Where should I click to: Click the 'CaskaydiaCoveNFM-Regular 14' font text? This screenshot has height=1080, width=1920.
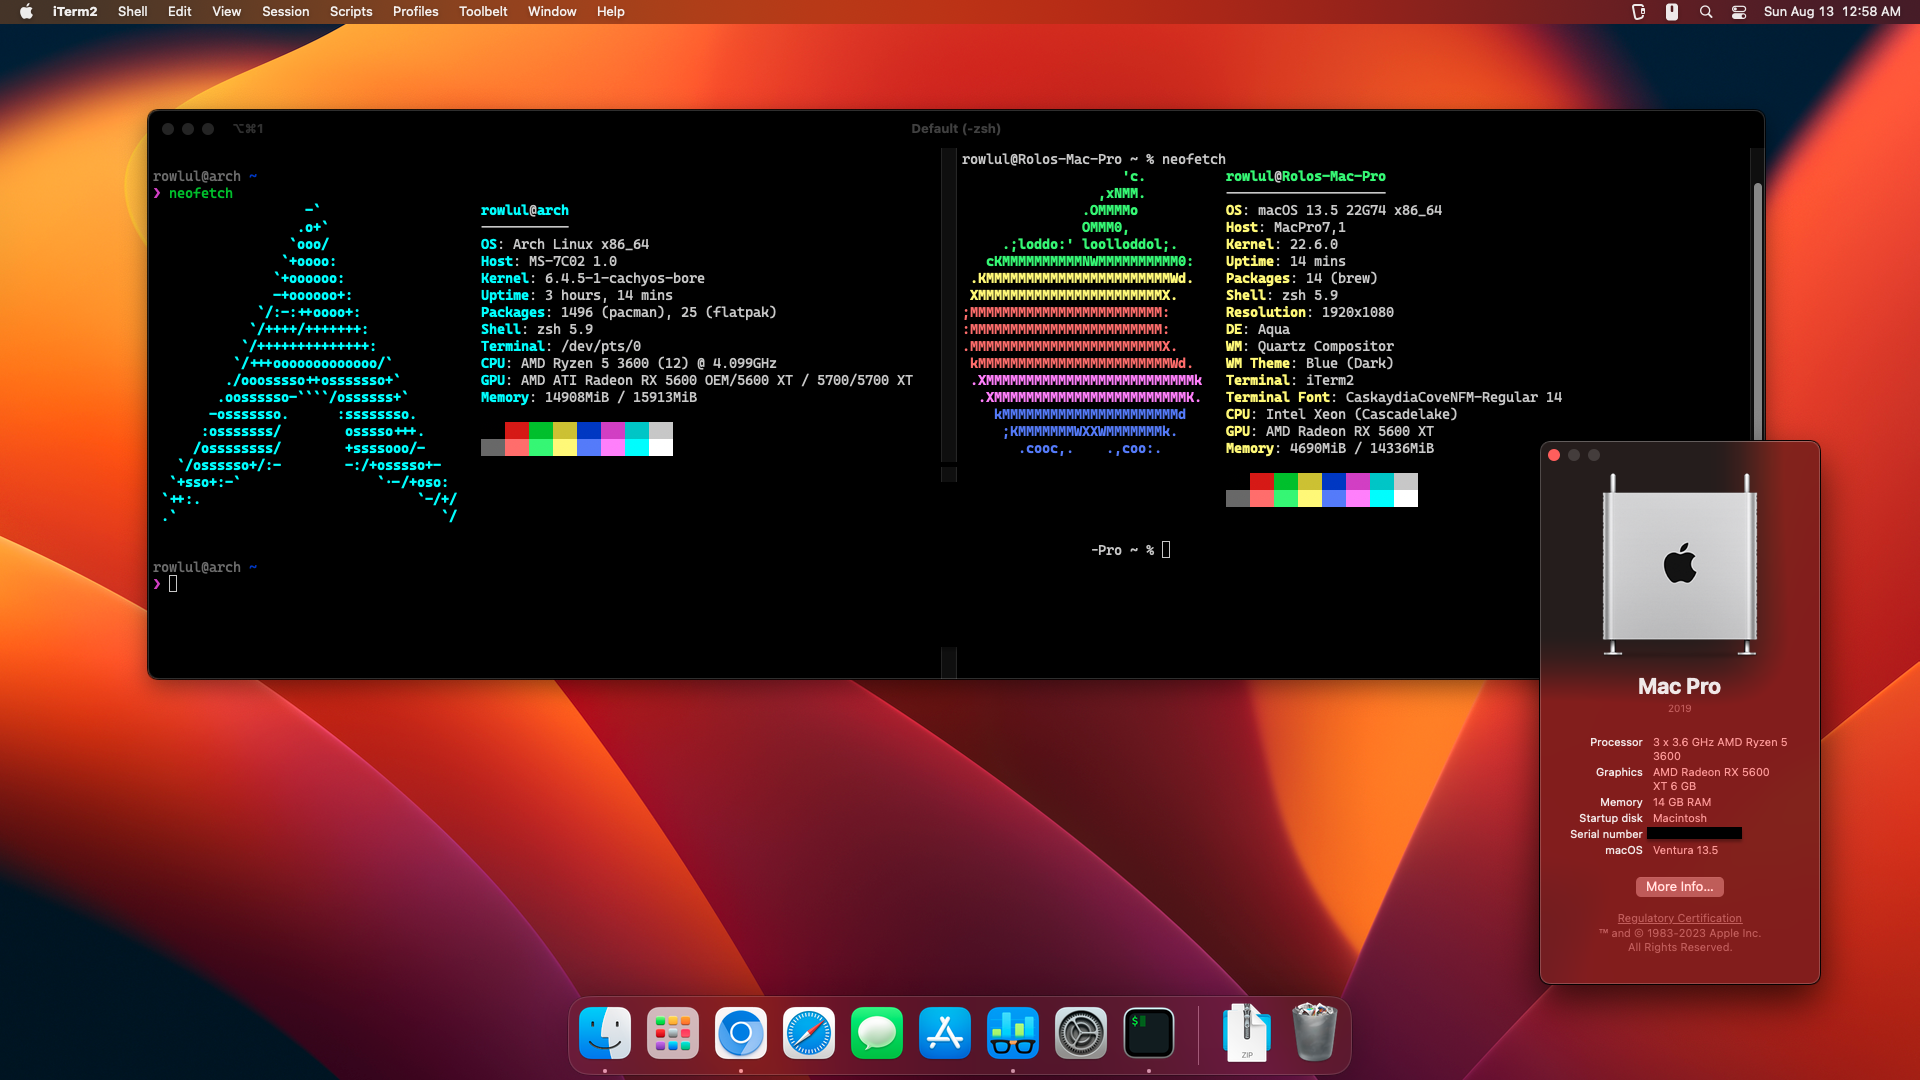coord(1454,398)
